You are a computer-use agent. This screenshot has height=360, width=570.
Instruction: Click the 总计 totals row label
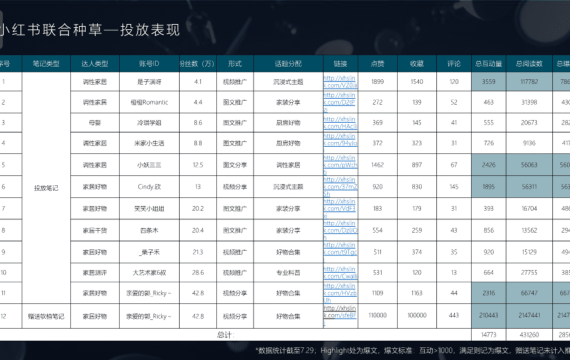pyautogui.click(x=225, y=335)
